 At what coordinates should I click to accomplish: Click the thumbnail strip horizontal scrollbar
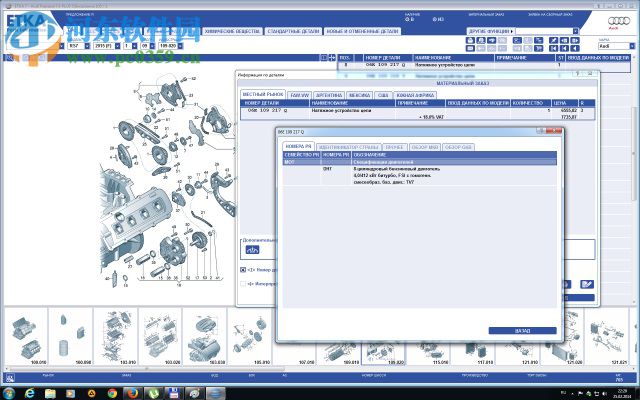coord(147,369)
